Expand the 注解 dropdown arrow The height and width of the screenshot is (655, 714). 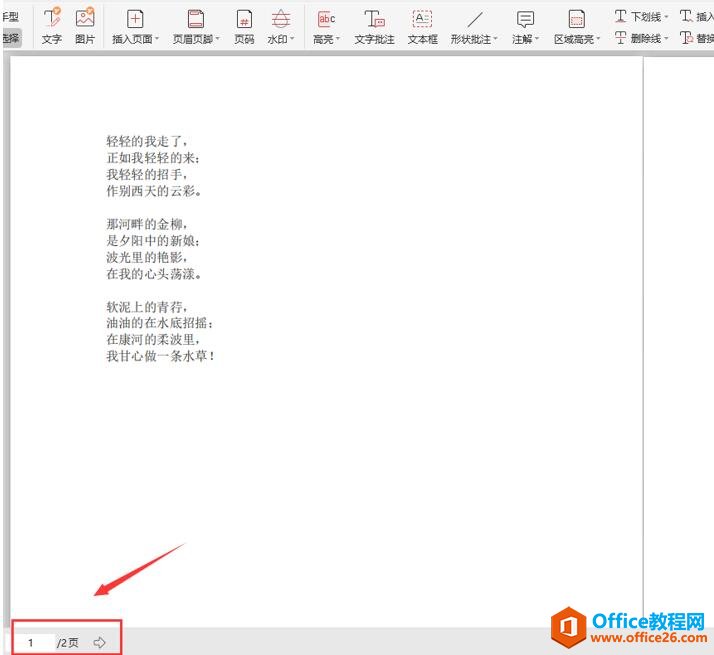[x=536, y=39]
